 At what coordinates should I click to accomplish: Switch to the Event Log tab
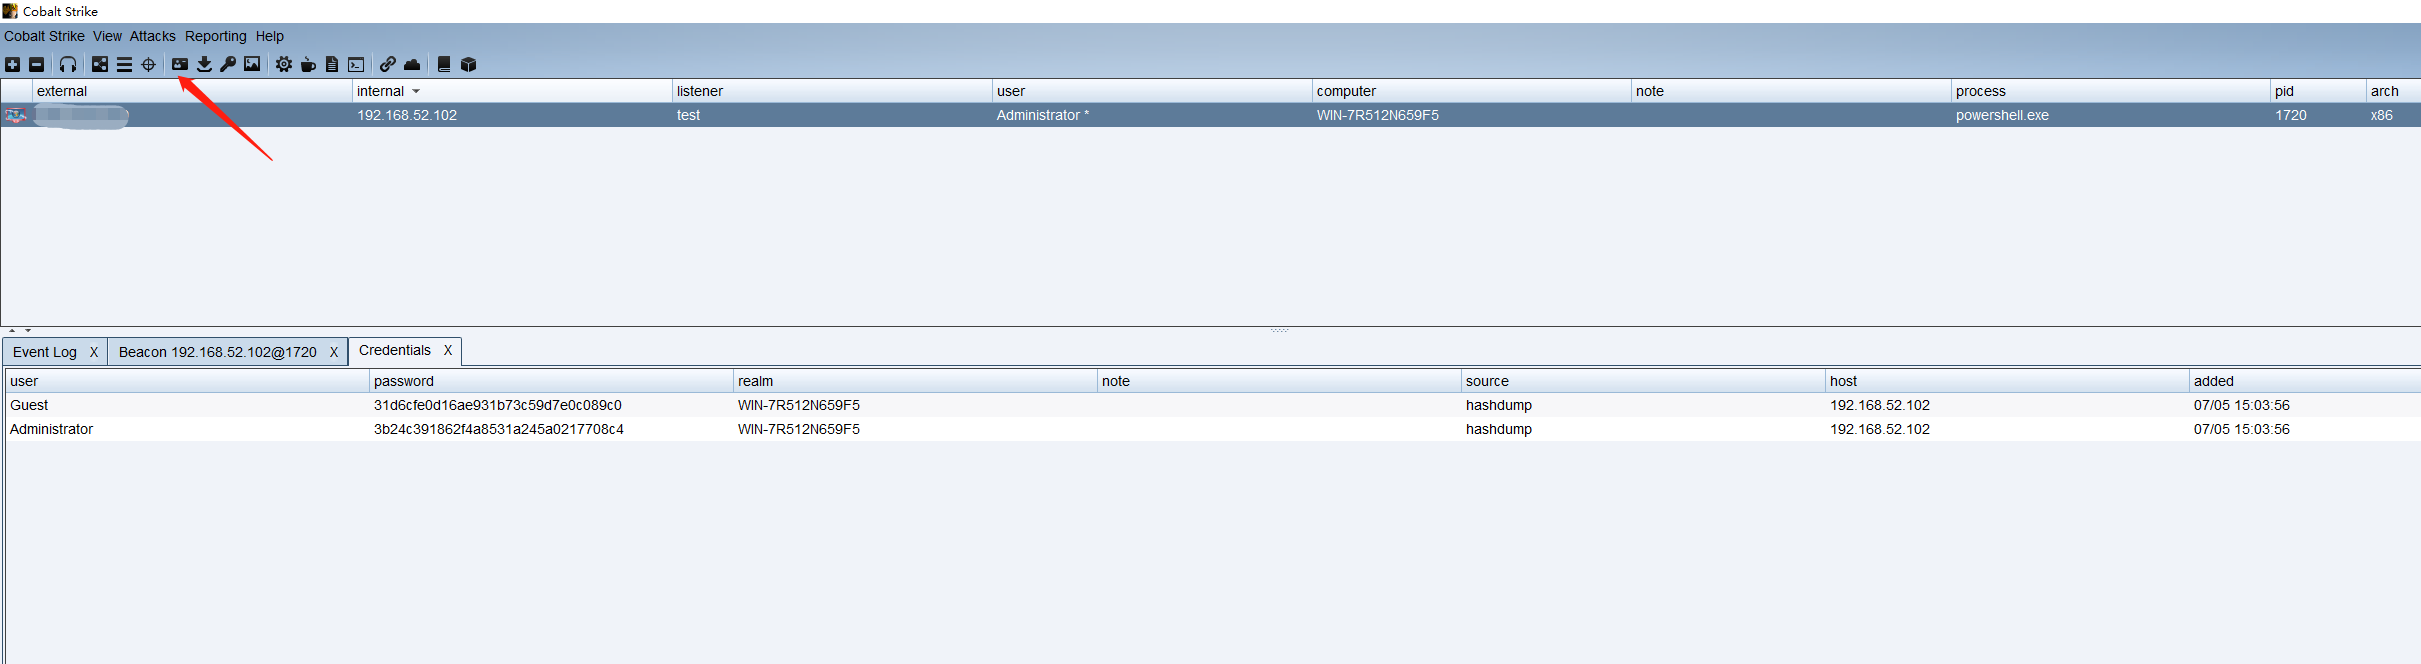pyautogui.click(x=45, y=352)
